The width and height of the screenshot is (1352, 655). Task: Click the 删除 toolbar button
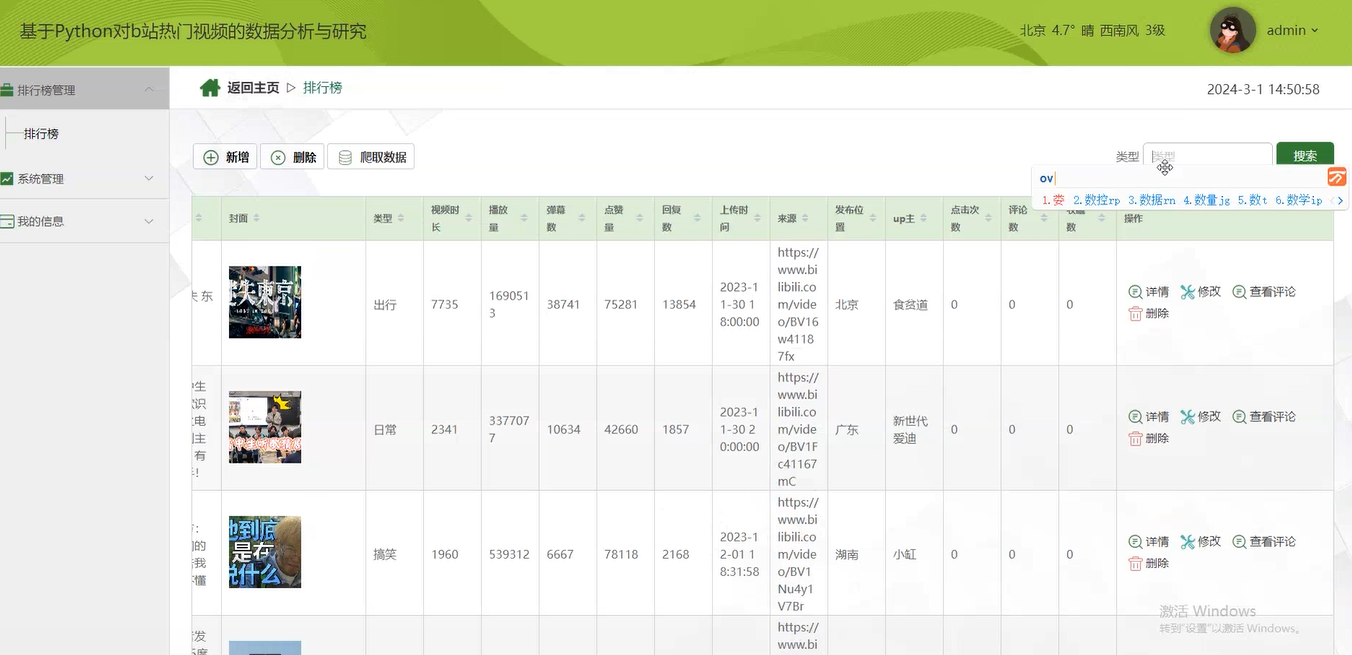tap(292, 157)
